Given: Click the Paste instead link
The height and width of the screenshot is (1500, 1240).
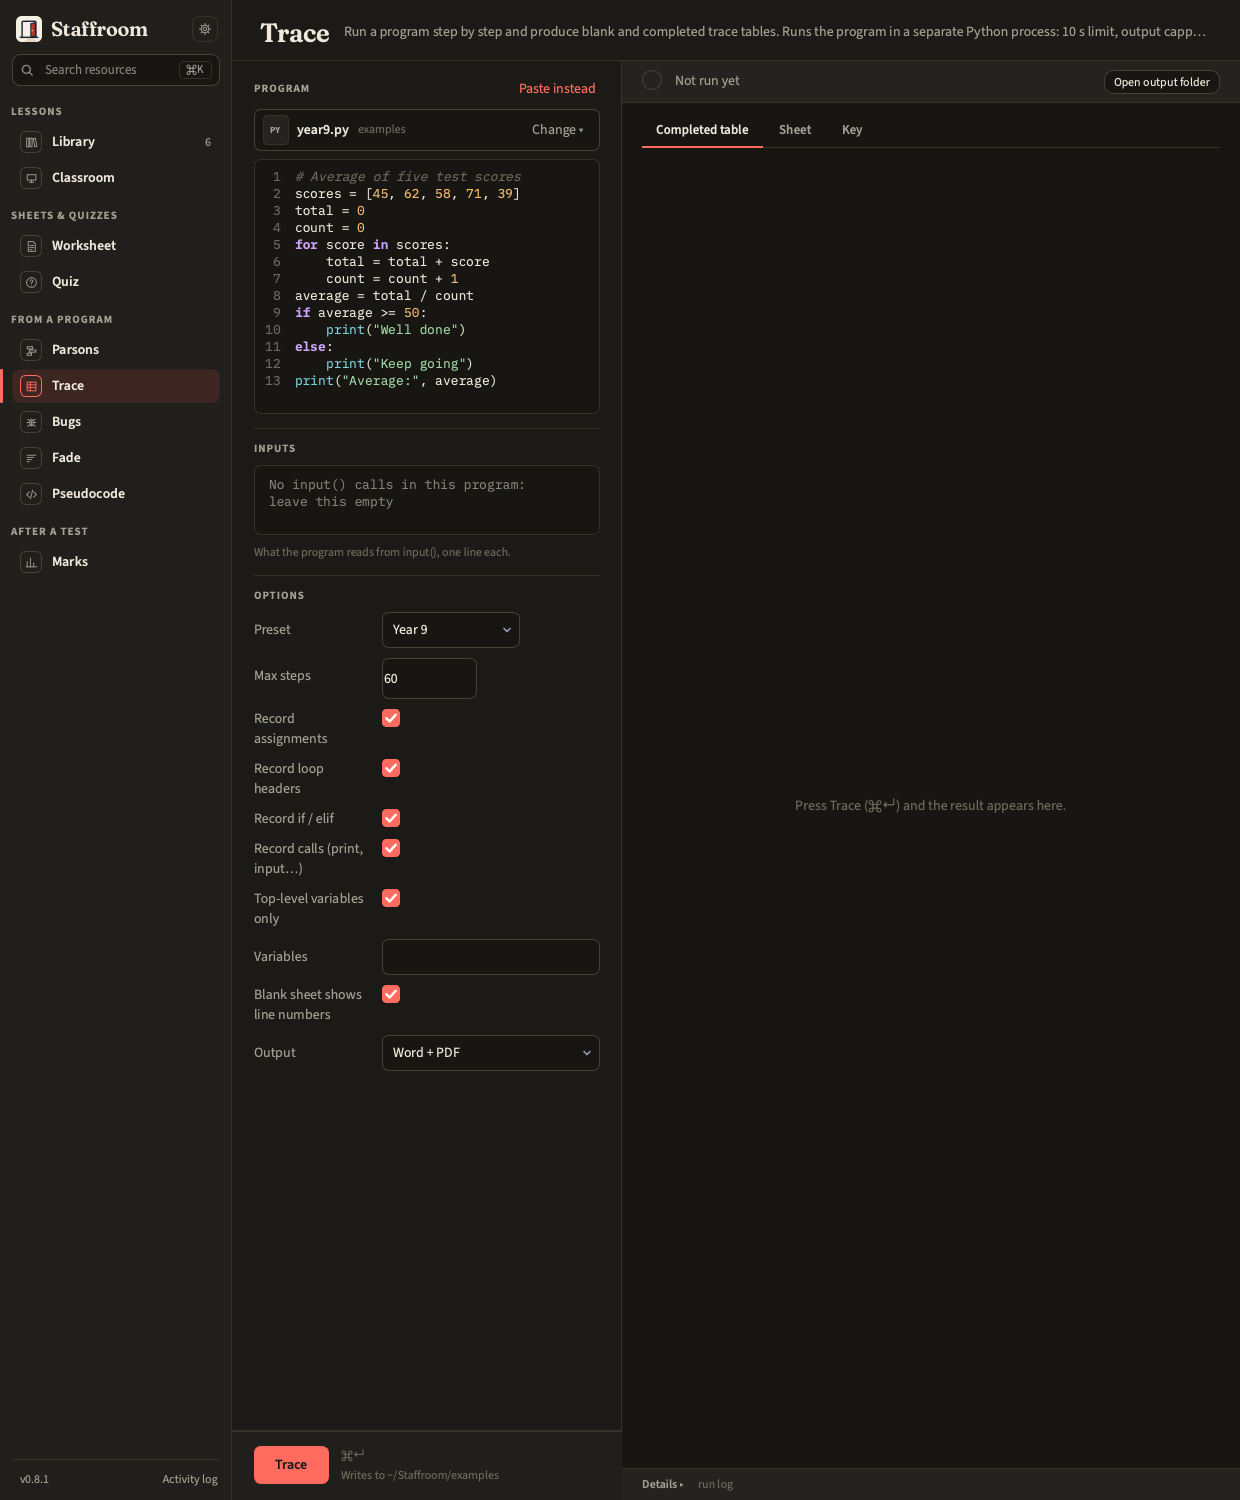Looking at the screenshot, I should click(557, 89).
